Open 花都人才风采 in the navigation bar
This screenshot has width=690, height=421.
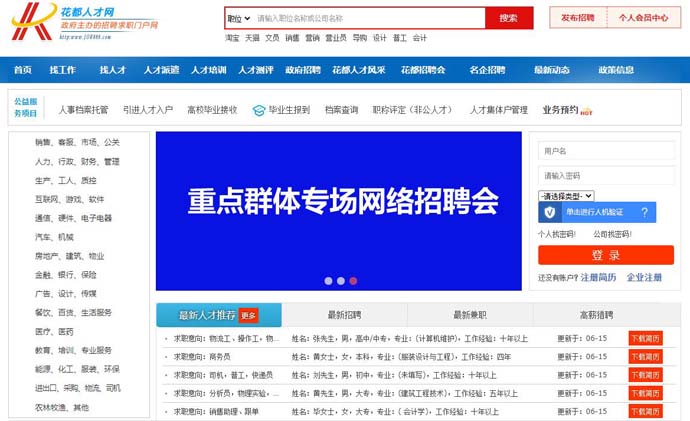359,70
